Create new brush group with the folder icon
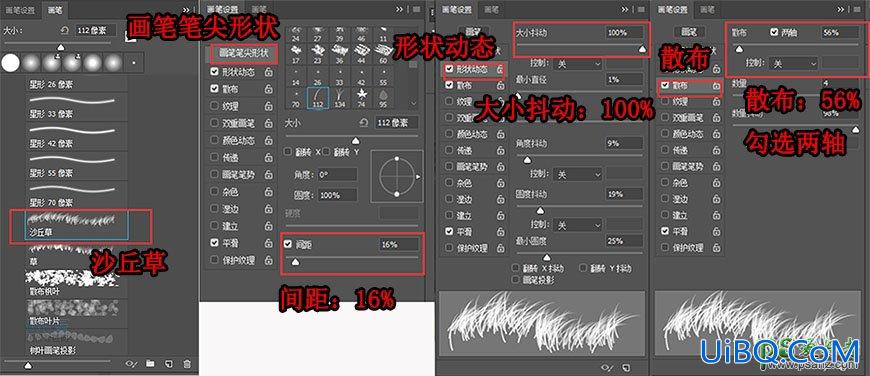870x376 pixels. (150, 364)
